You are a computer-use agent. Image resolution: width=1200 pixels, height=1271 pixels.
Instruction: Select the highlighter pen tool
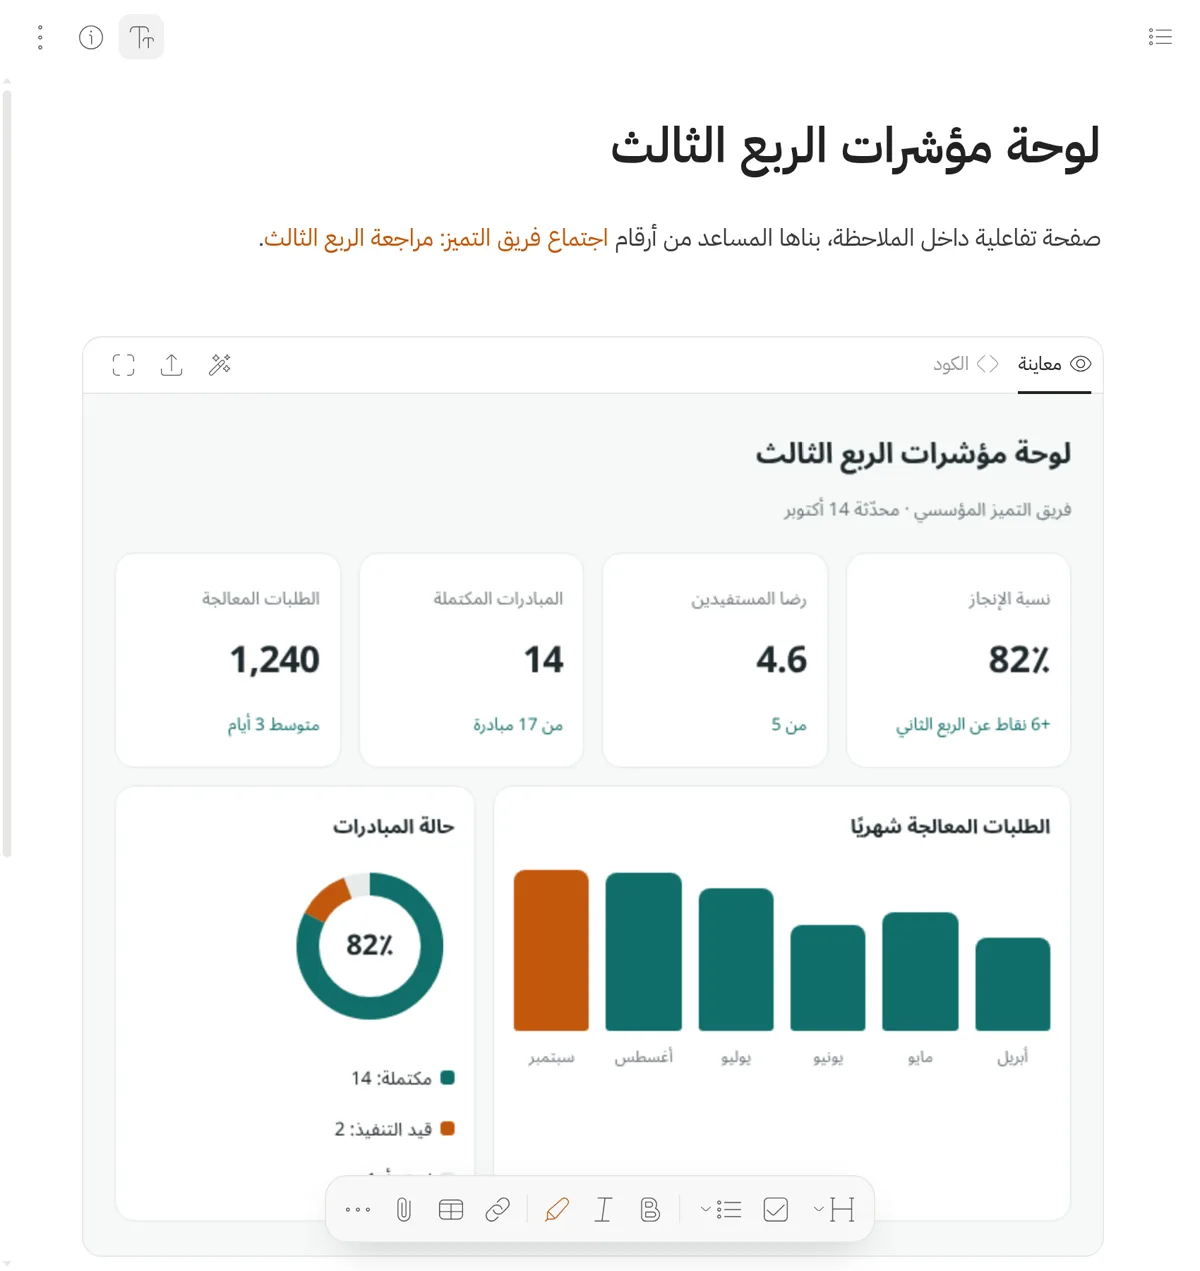click(x=557, y=1210)
